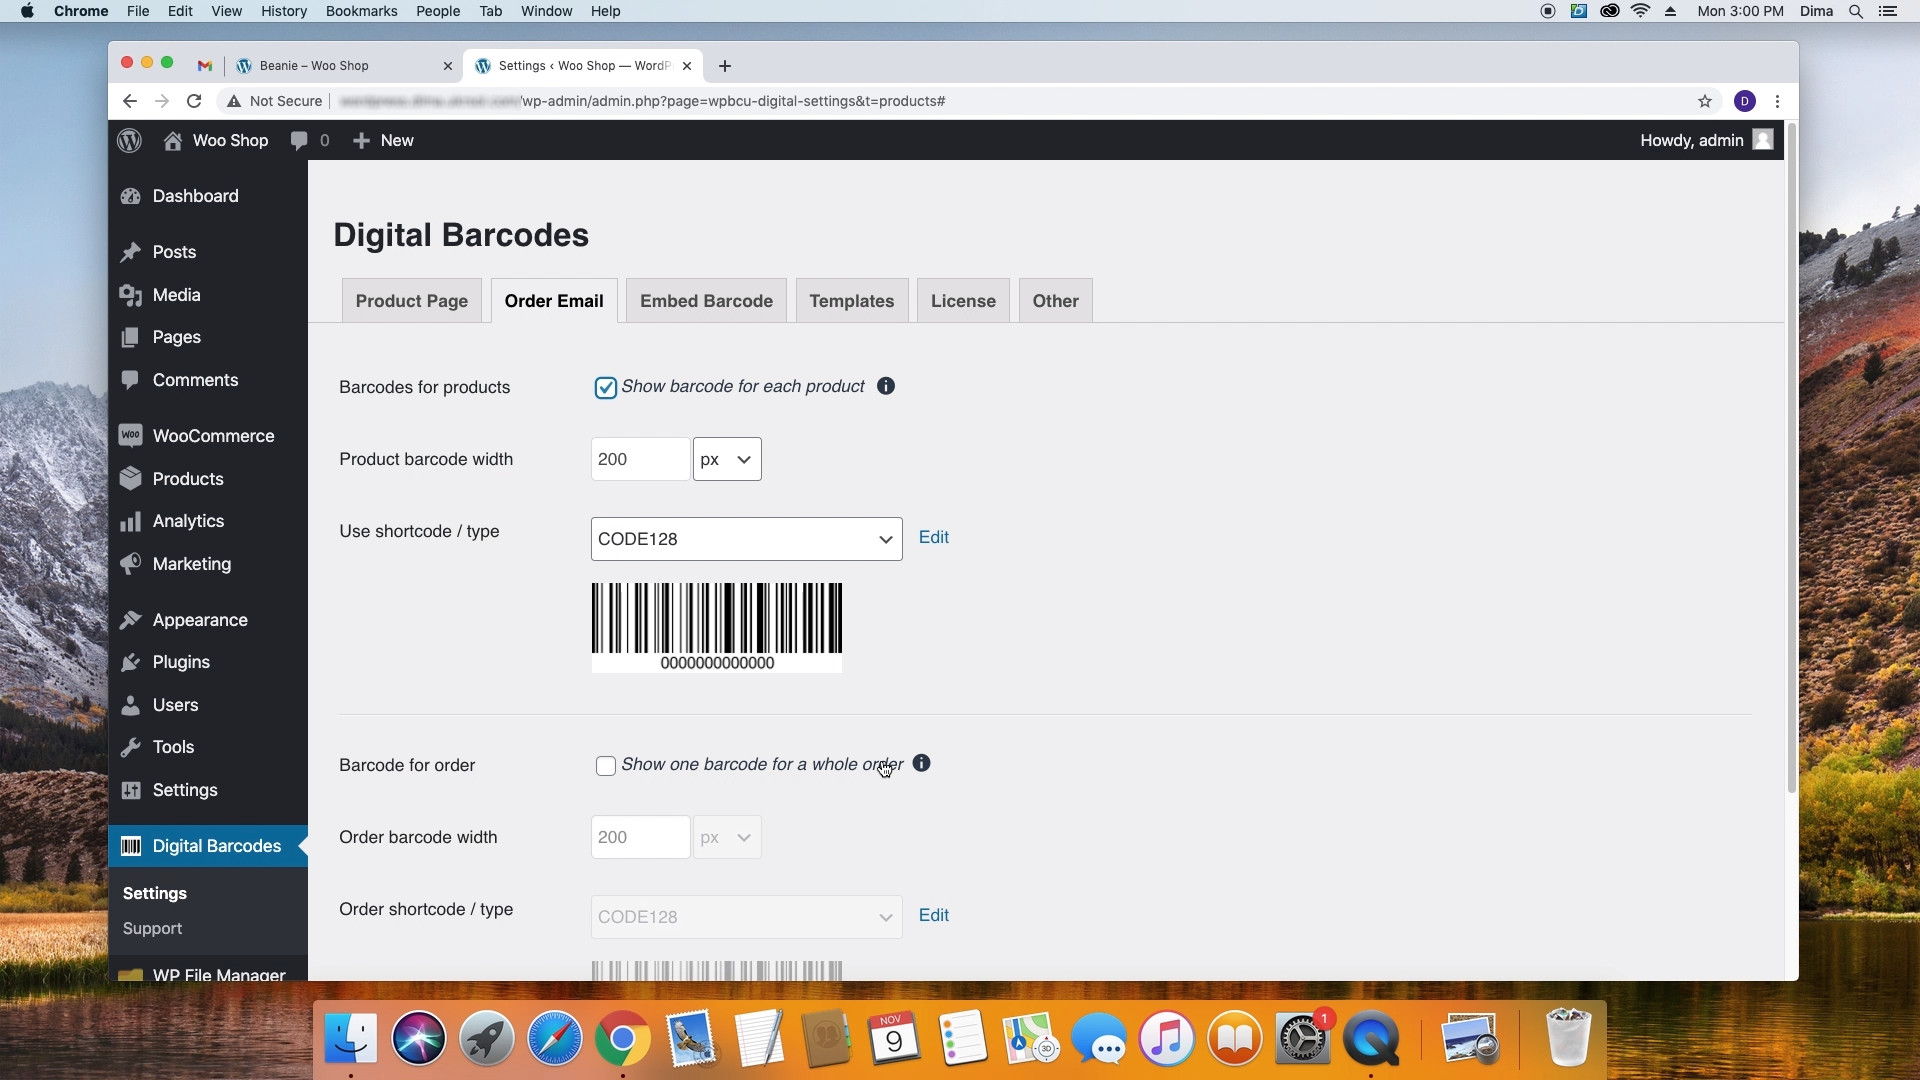Click the WooCommerce sidebar icon

tap(131, 434)
